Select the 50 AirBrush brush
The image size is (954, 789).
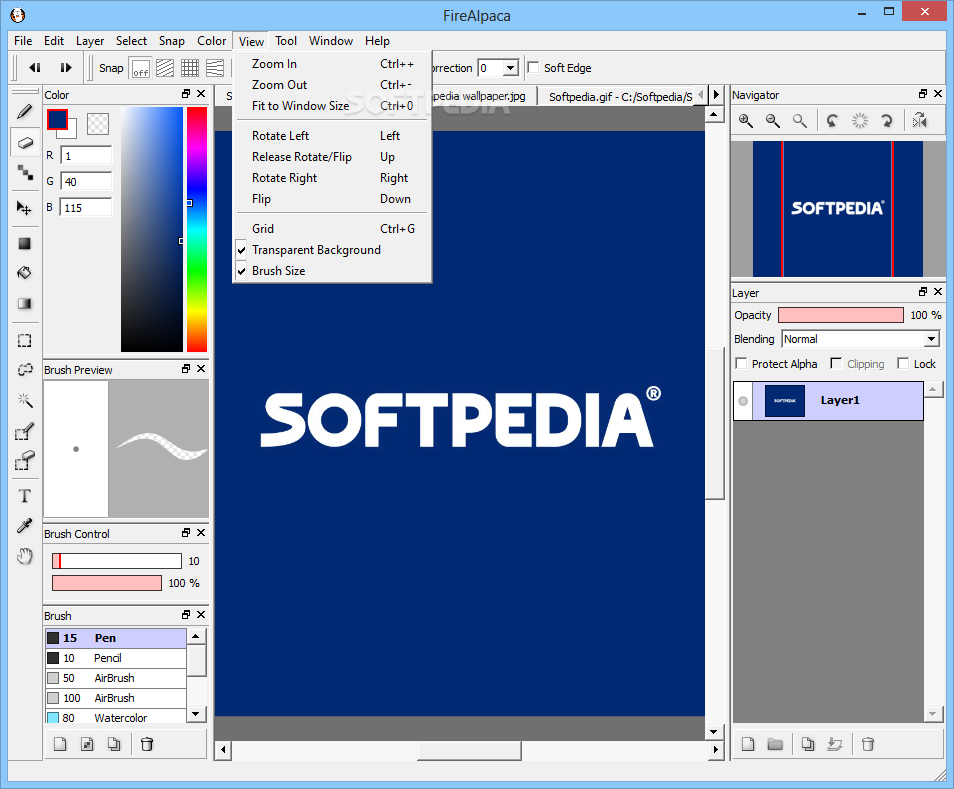click(x=116, y=678)
